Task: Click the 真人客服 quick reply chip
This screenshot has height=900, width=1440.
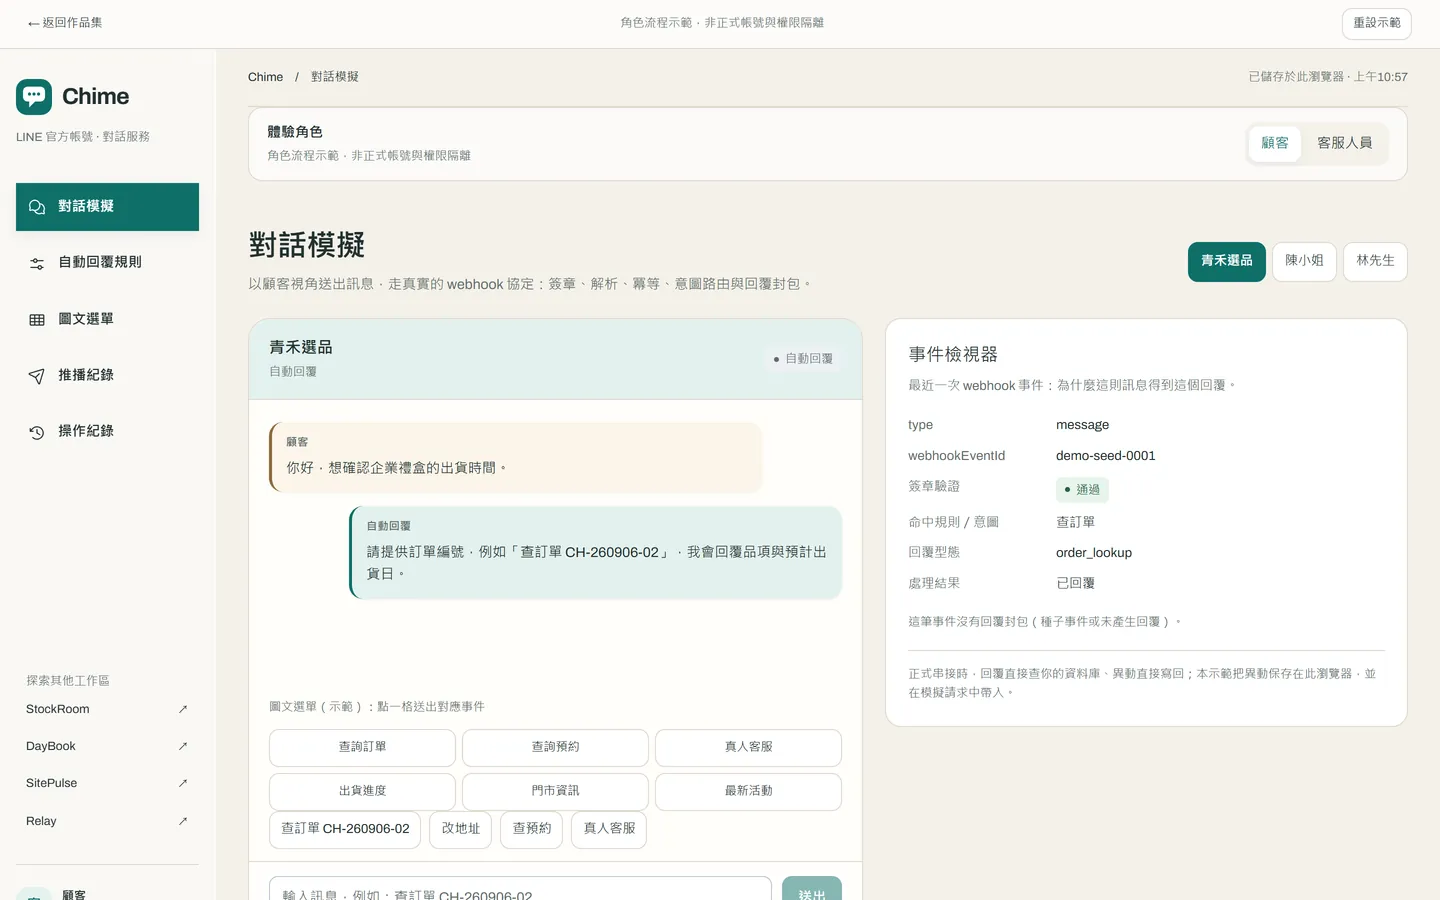Action: [609, 830]
